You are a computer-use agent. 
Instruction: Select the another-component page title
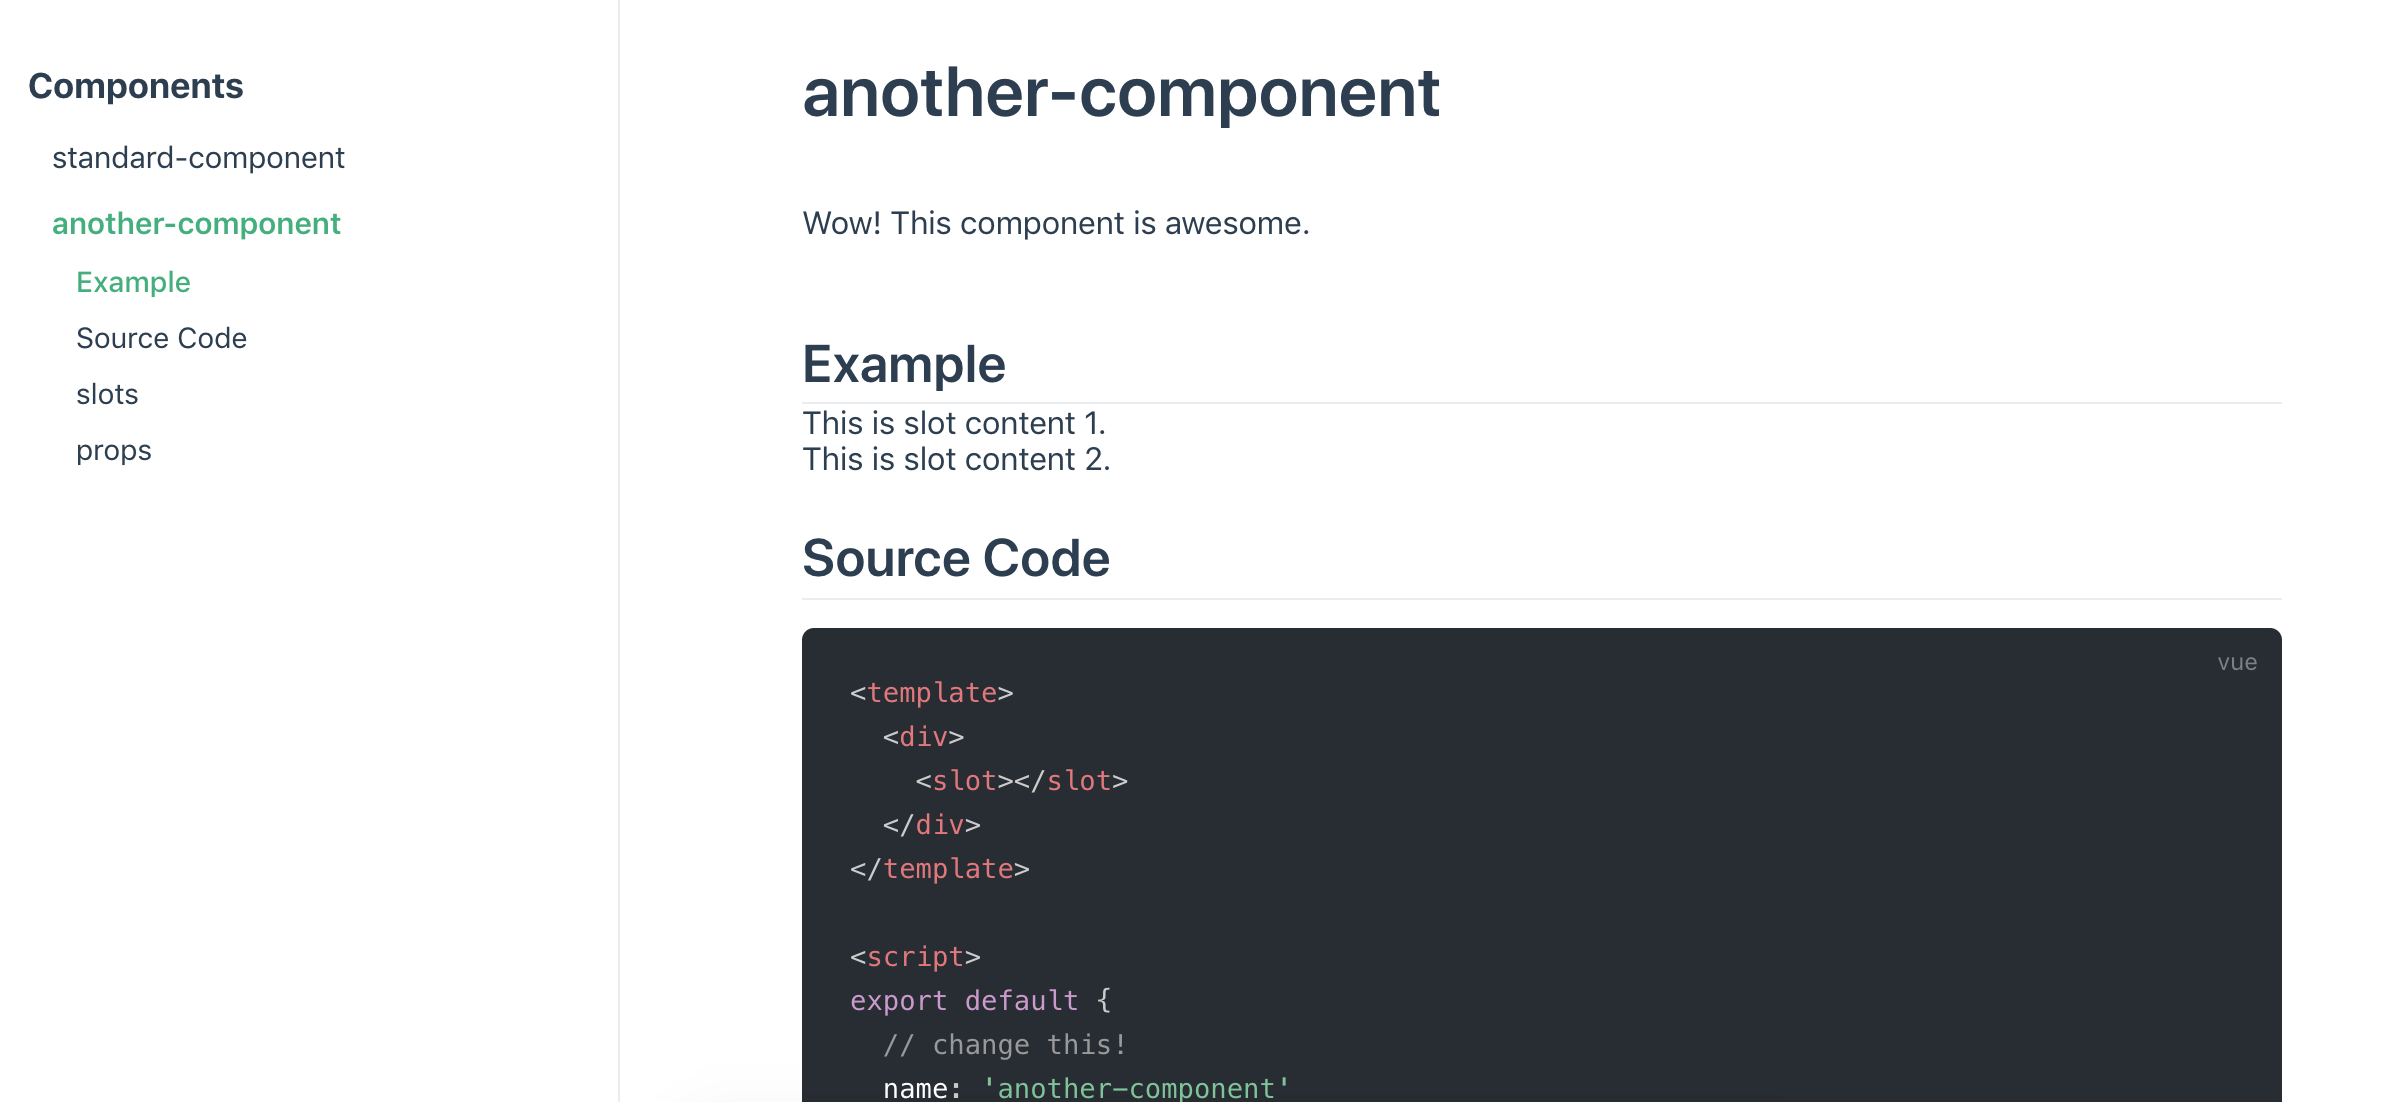1120,93
